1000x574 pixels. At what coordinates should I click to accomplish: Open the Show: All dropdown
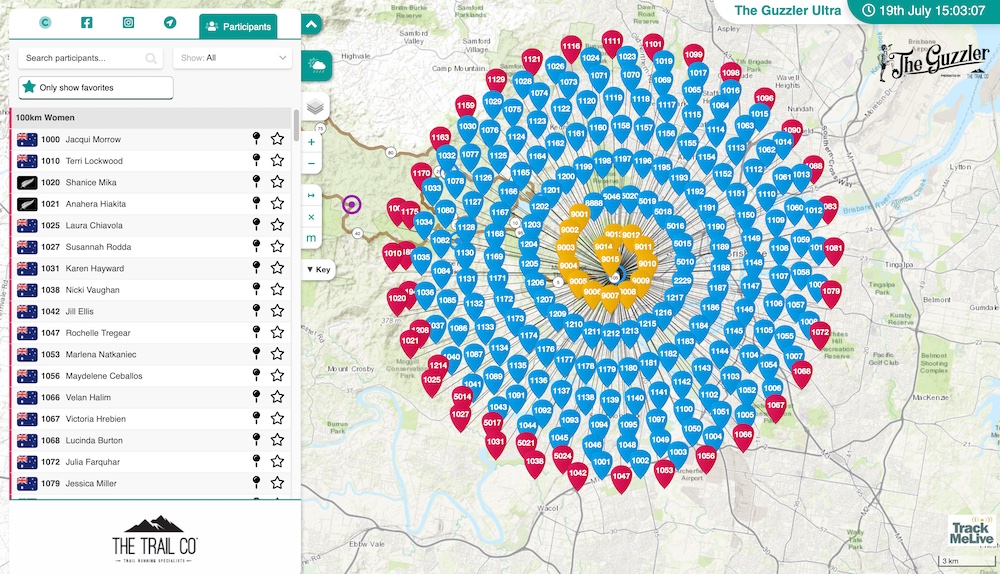coord(232,58)
